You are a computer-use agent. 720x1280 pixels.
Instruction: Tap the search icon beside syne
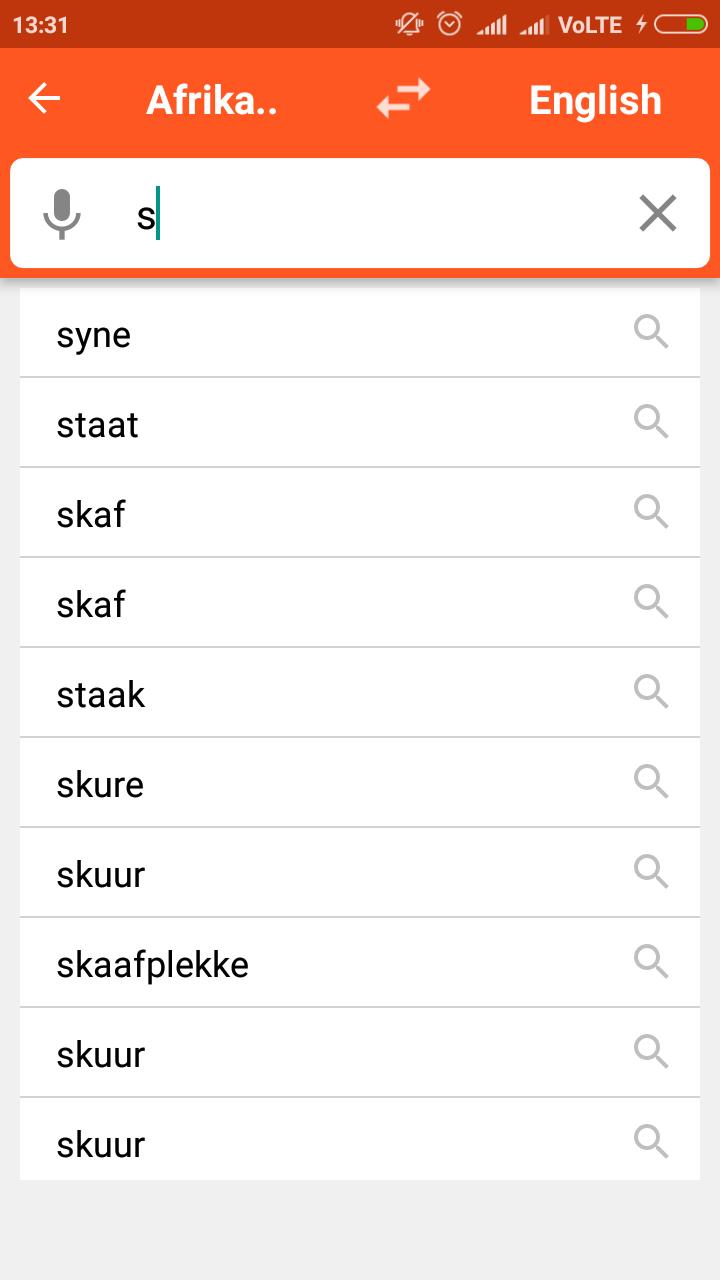[x=651, y=332]
